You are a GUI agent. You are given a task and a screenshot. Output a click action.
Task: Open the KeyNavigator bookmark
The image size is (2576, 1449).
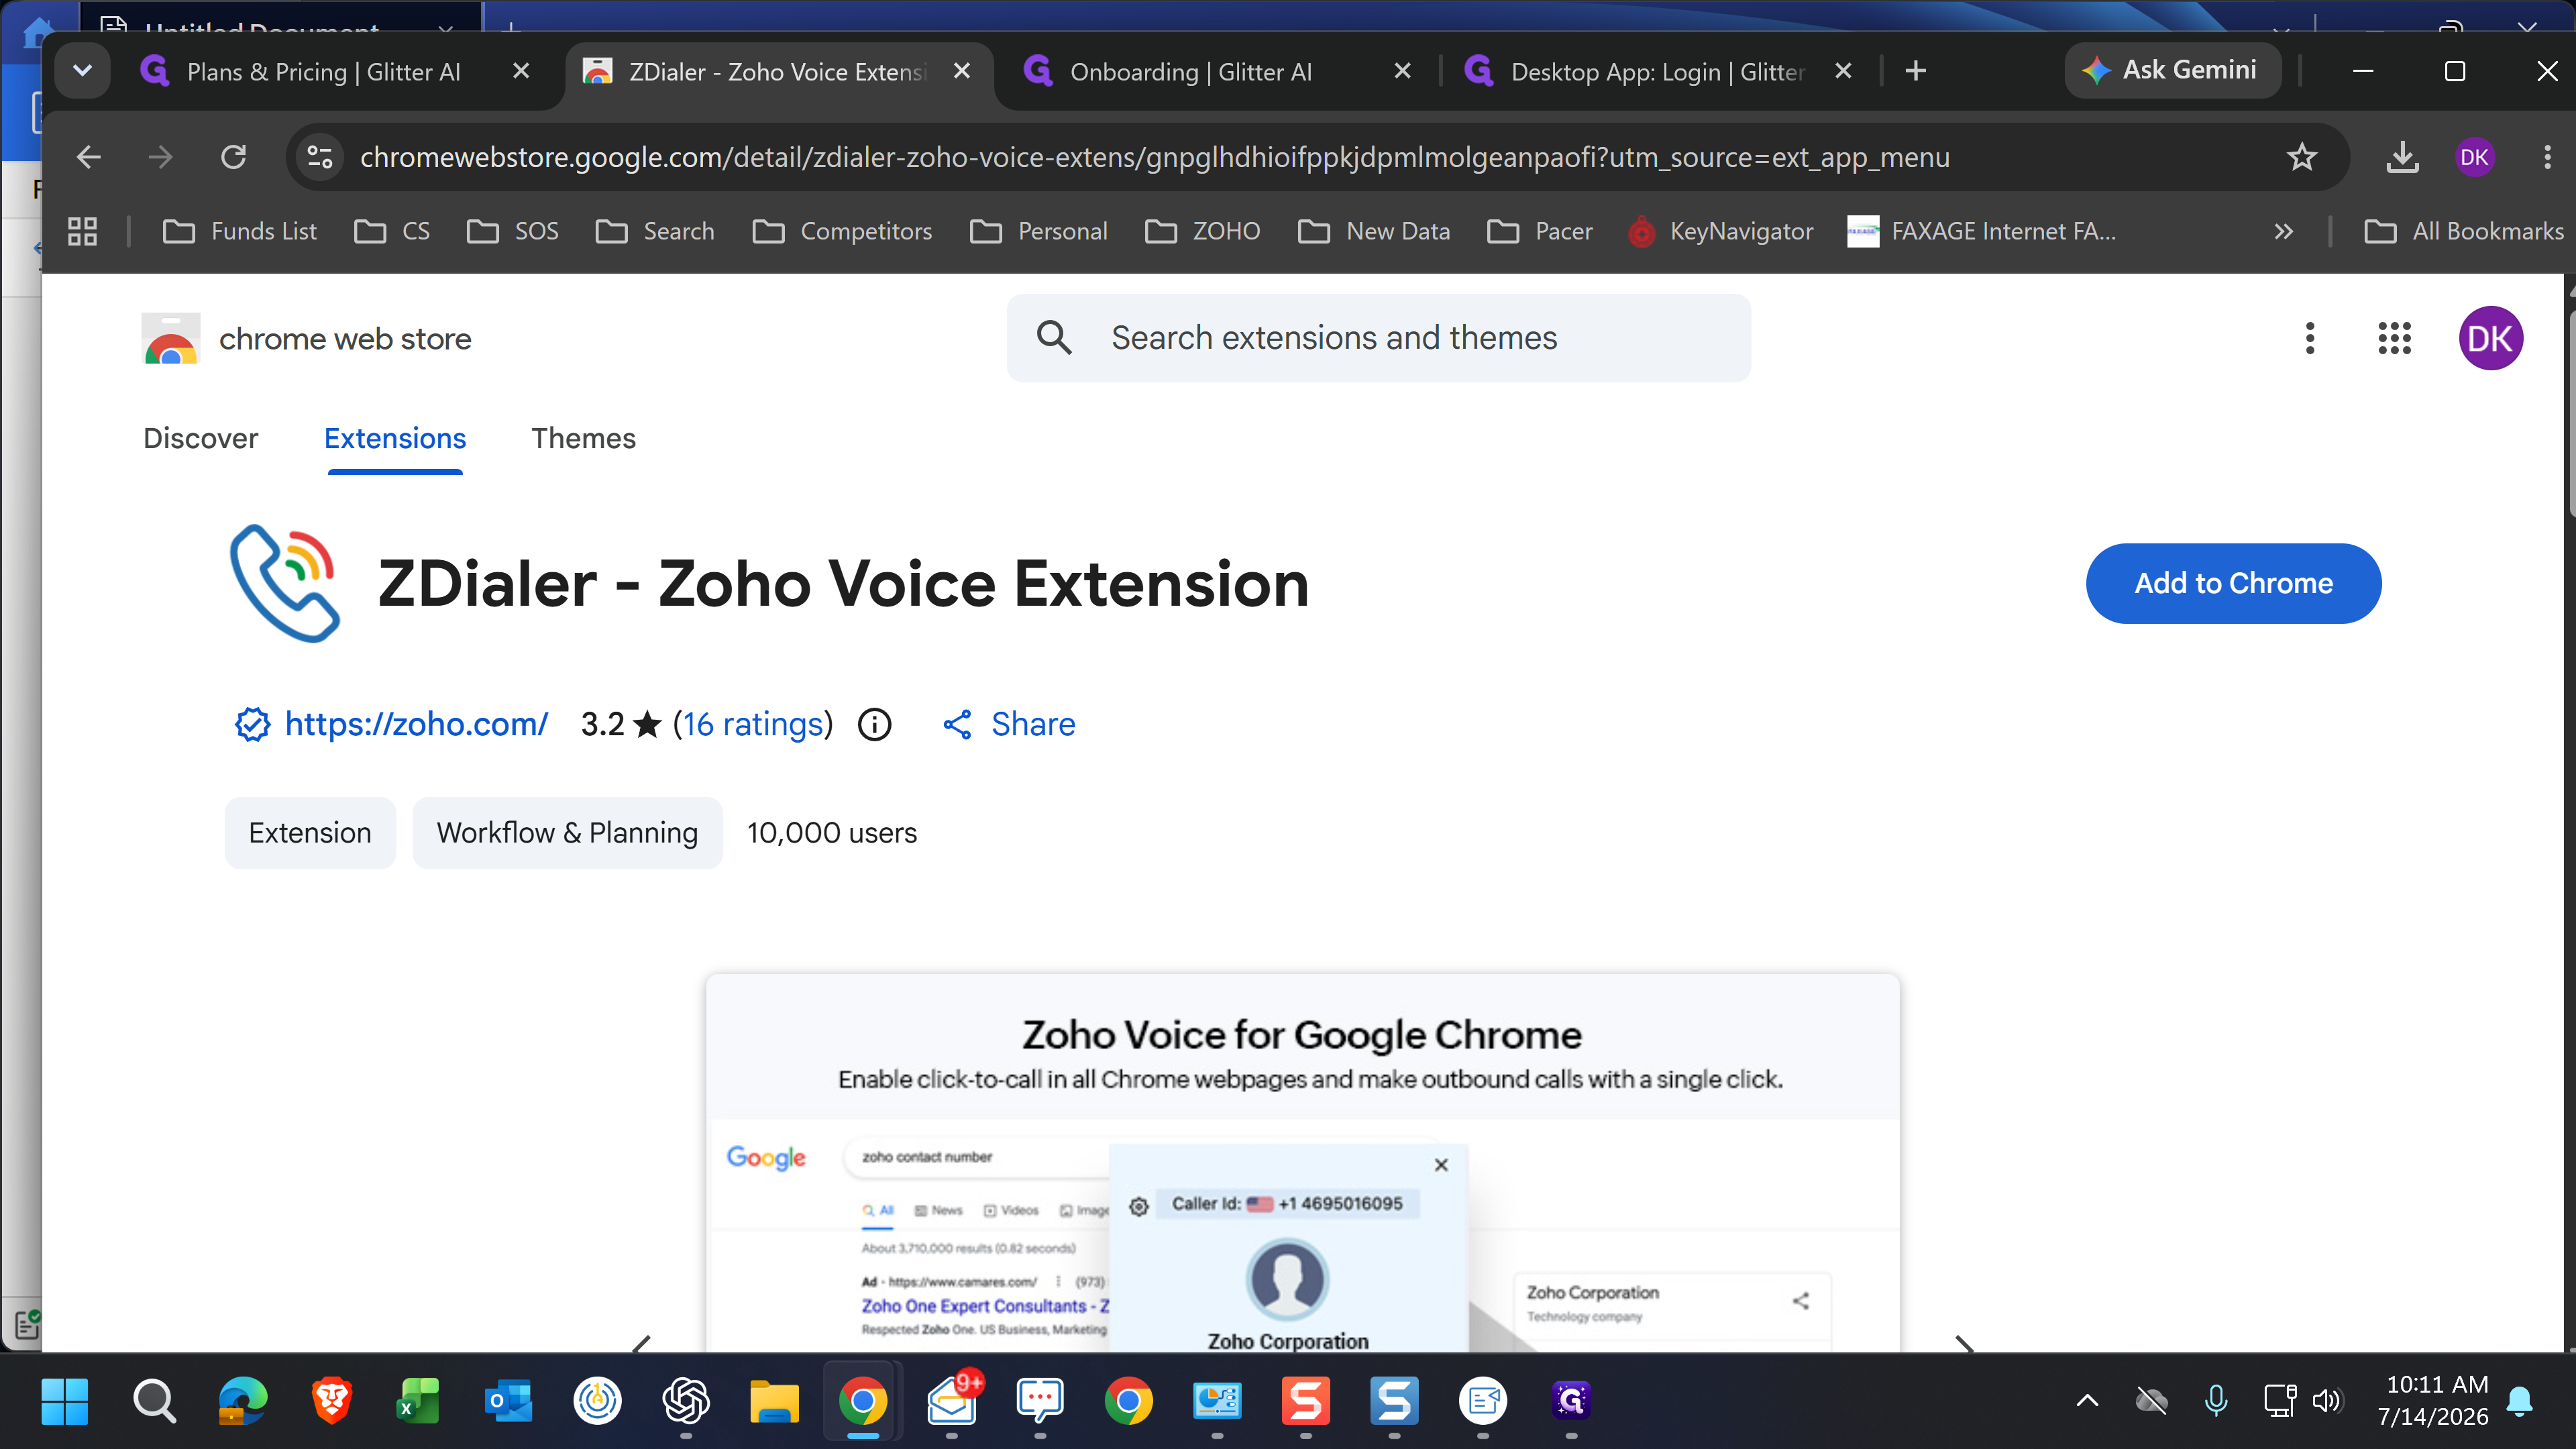point(1721,231)
